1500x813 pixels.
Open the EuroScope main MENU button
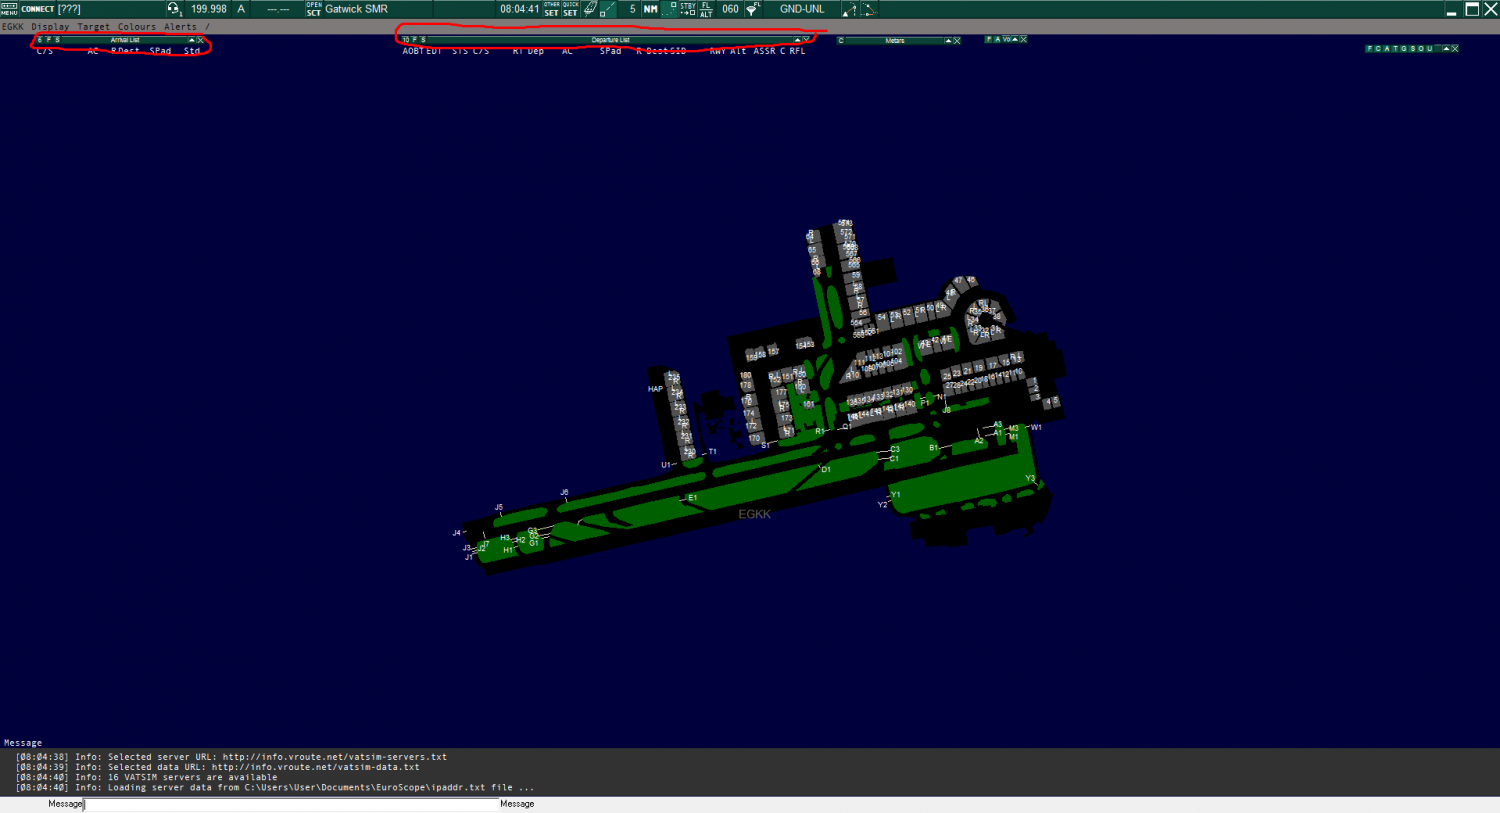9,9
